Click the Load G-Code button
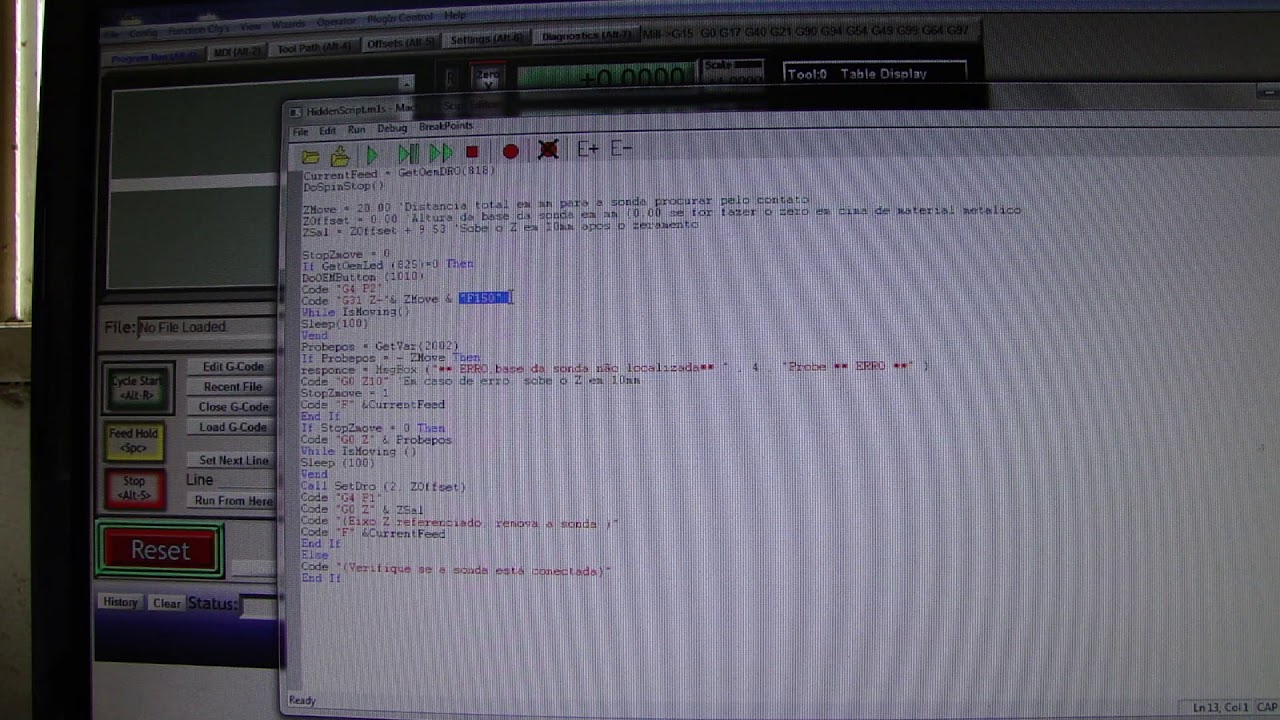The height and width of the screenshot is (720, 1280). (233, 427)
